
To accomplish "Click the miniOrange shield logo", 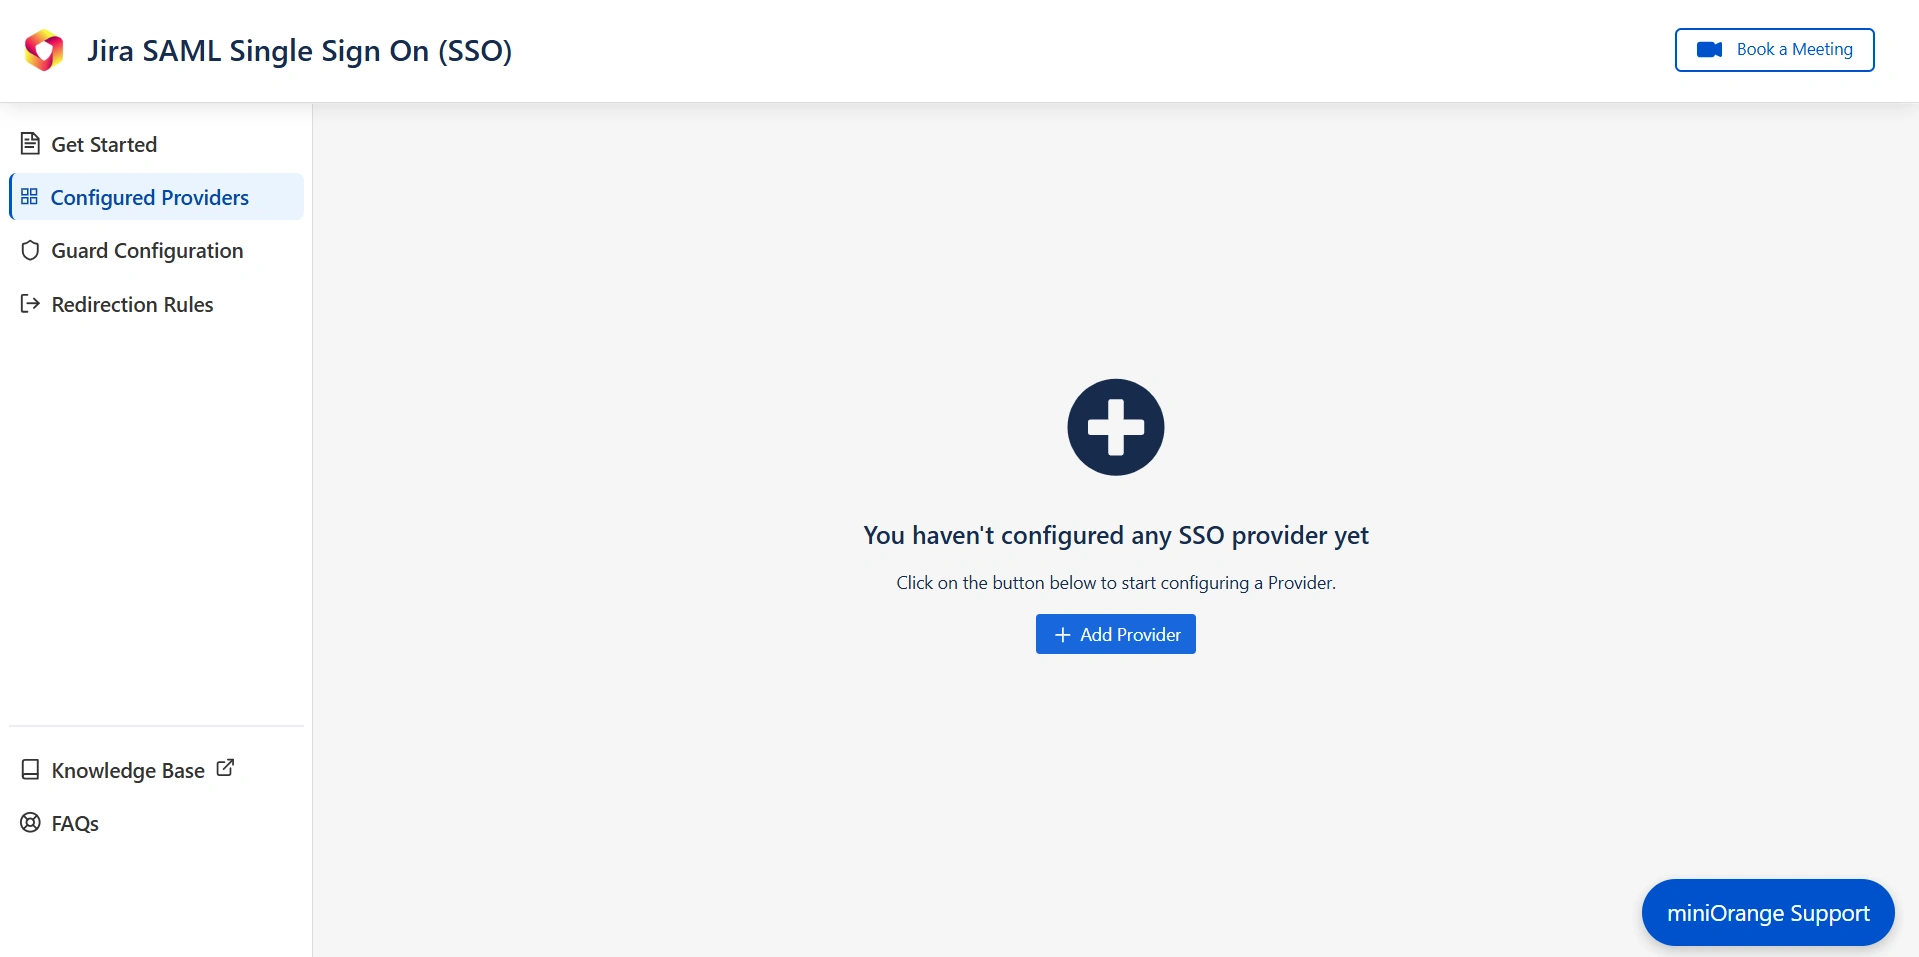I will [x=44, y=50].
